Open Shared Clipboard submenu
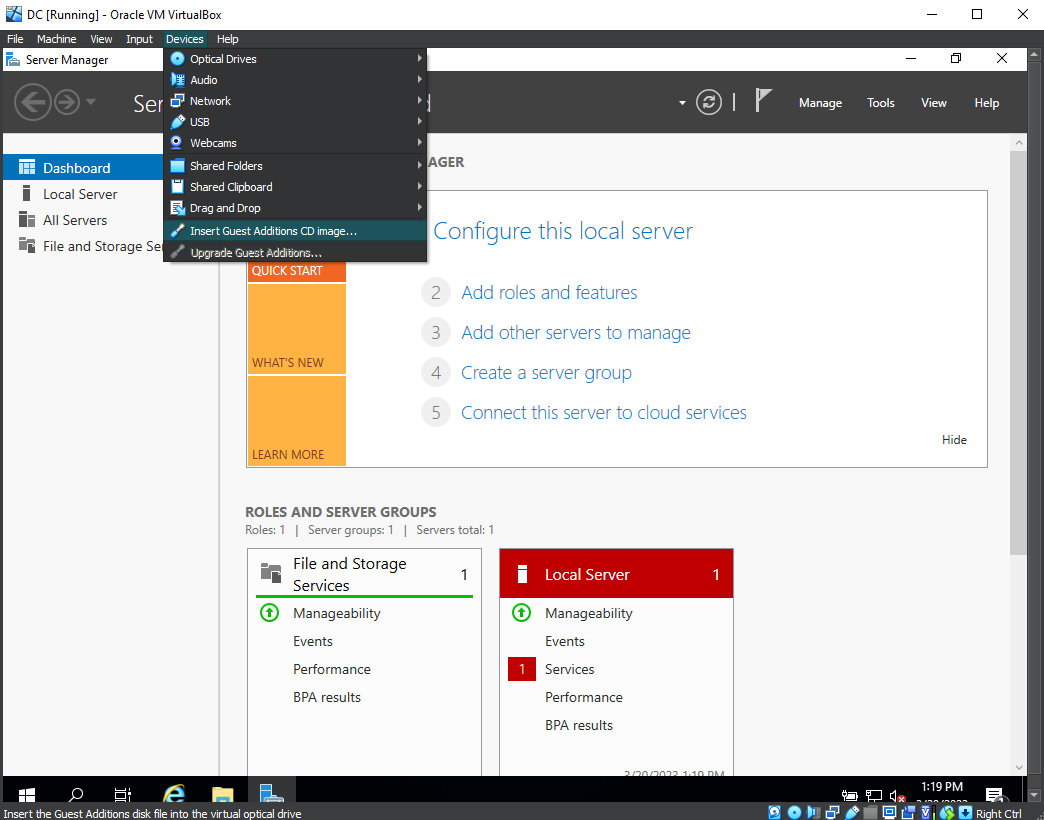 (x=295, y=187)
